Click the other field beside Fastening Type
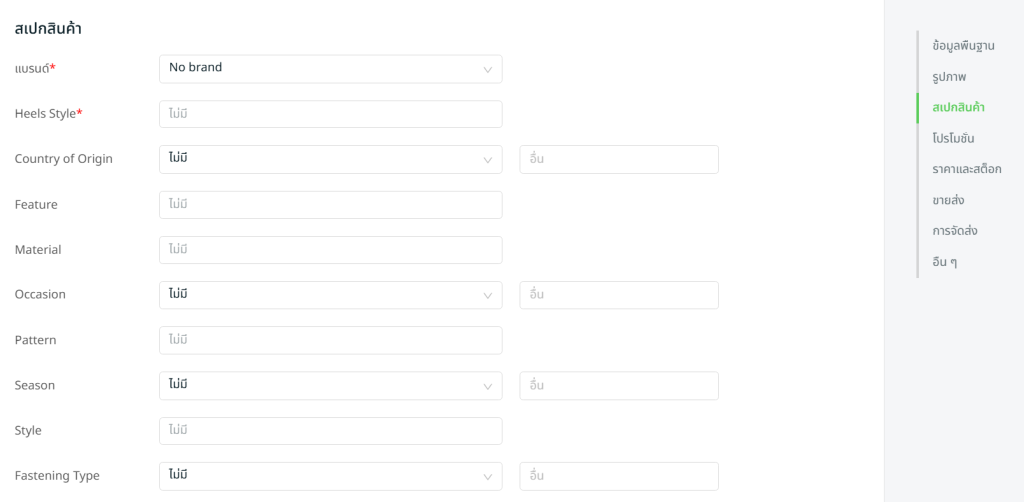The width and height of the screenshot is (1024, 502). click(618, 476)
